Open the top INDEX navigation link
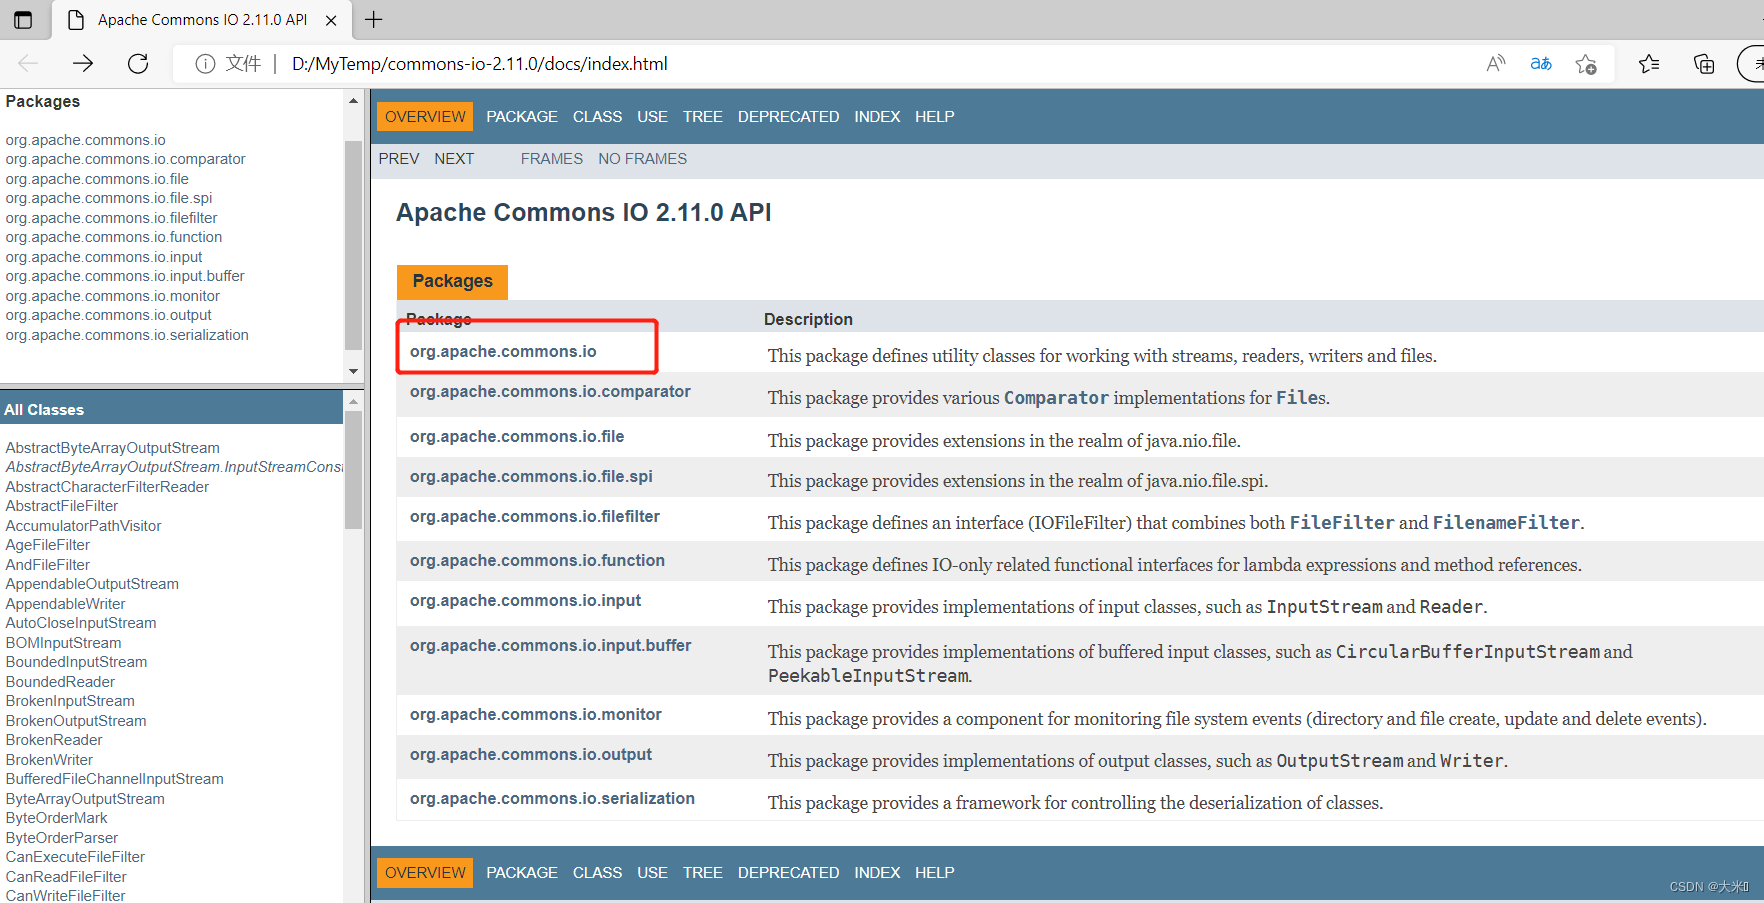Viewport: 1764px width, 903px height. pyautogui.click(x=877, y=117)
